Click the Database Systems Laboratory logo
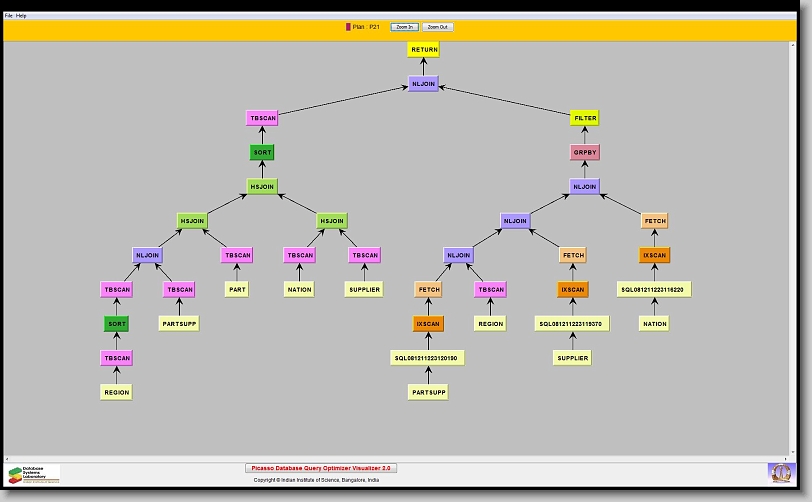Image resolution: width=812 pixels, height=502 pixels. tap(34, 474)
